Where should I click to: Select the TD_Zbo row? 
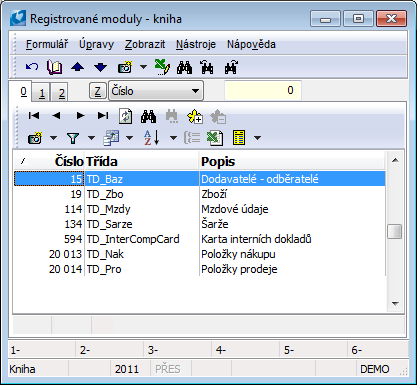pyautogui.click(x=200, y=194)
